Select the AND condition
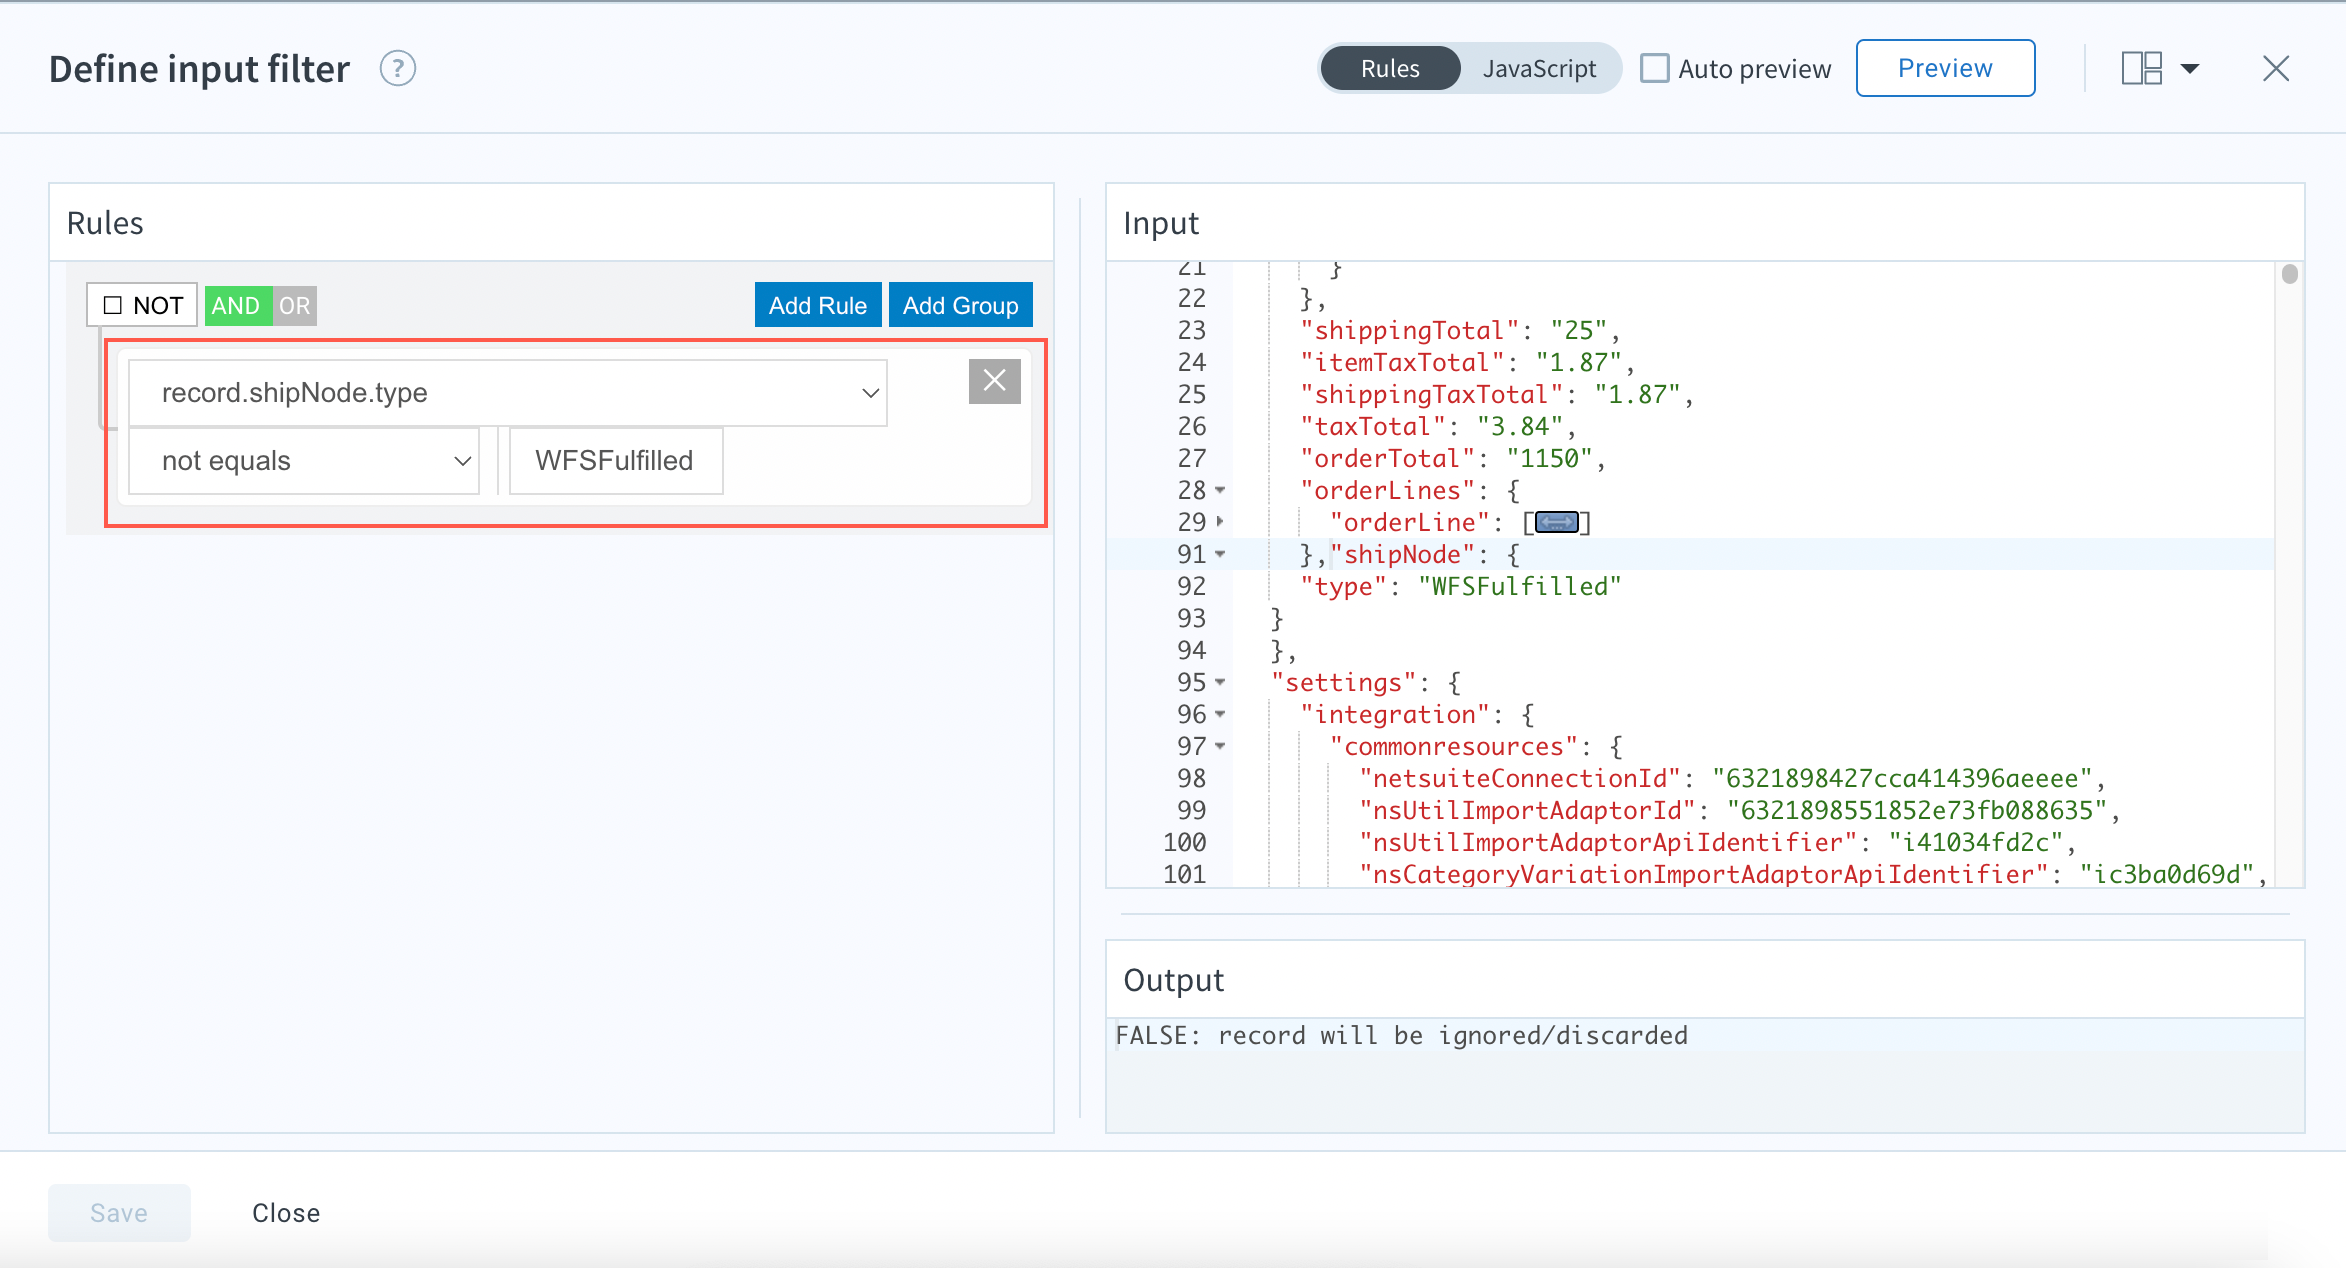The width and height of the screenshot is (2346, 1268). click(236, 306)
